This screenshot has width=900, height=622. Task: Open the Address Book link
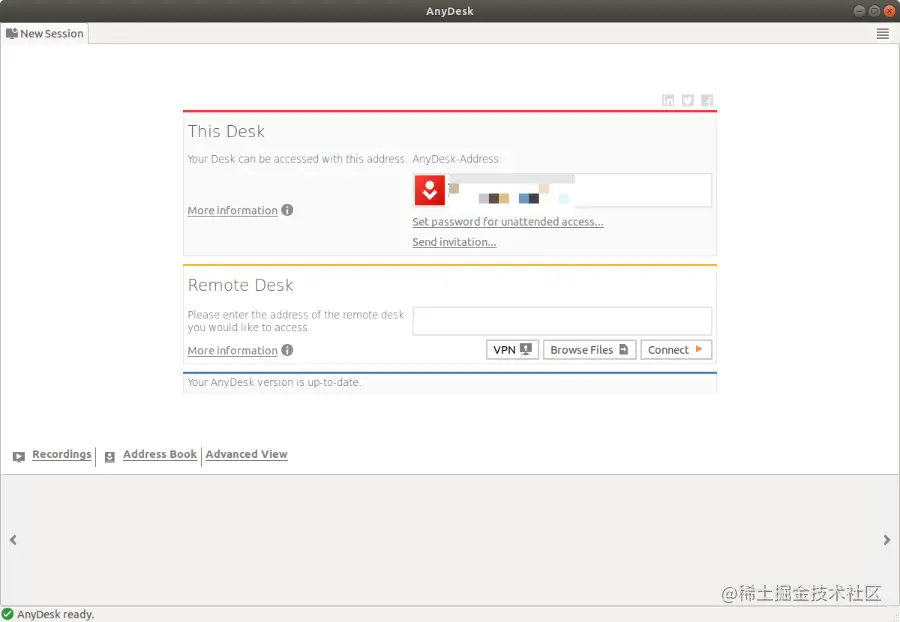pos(160,454)
